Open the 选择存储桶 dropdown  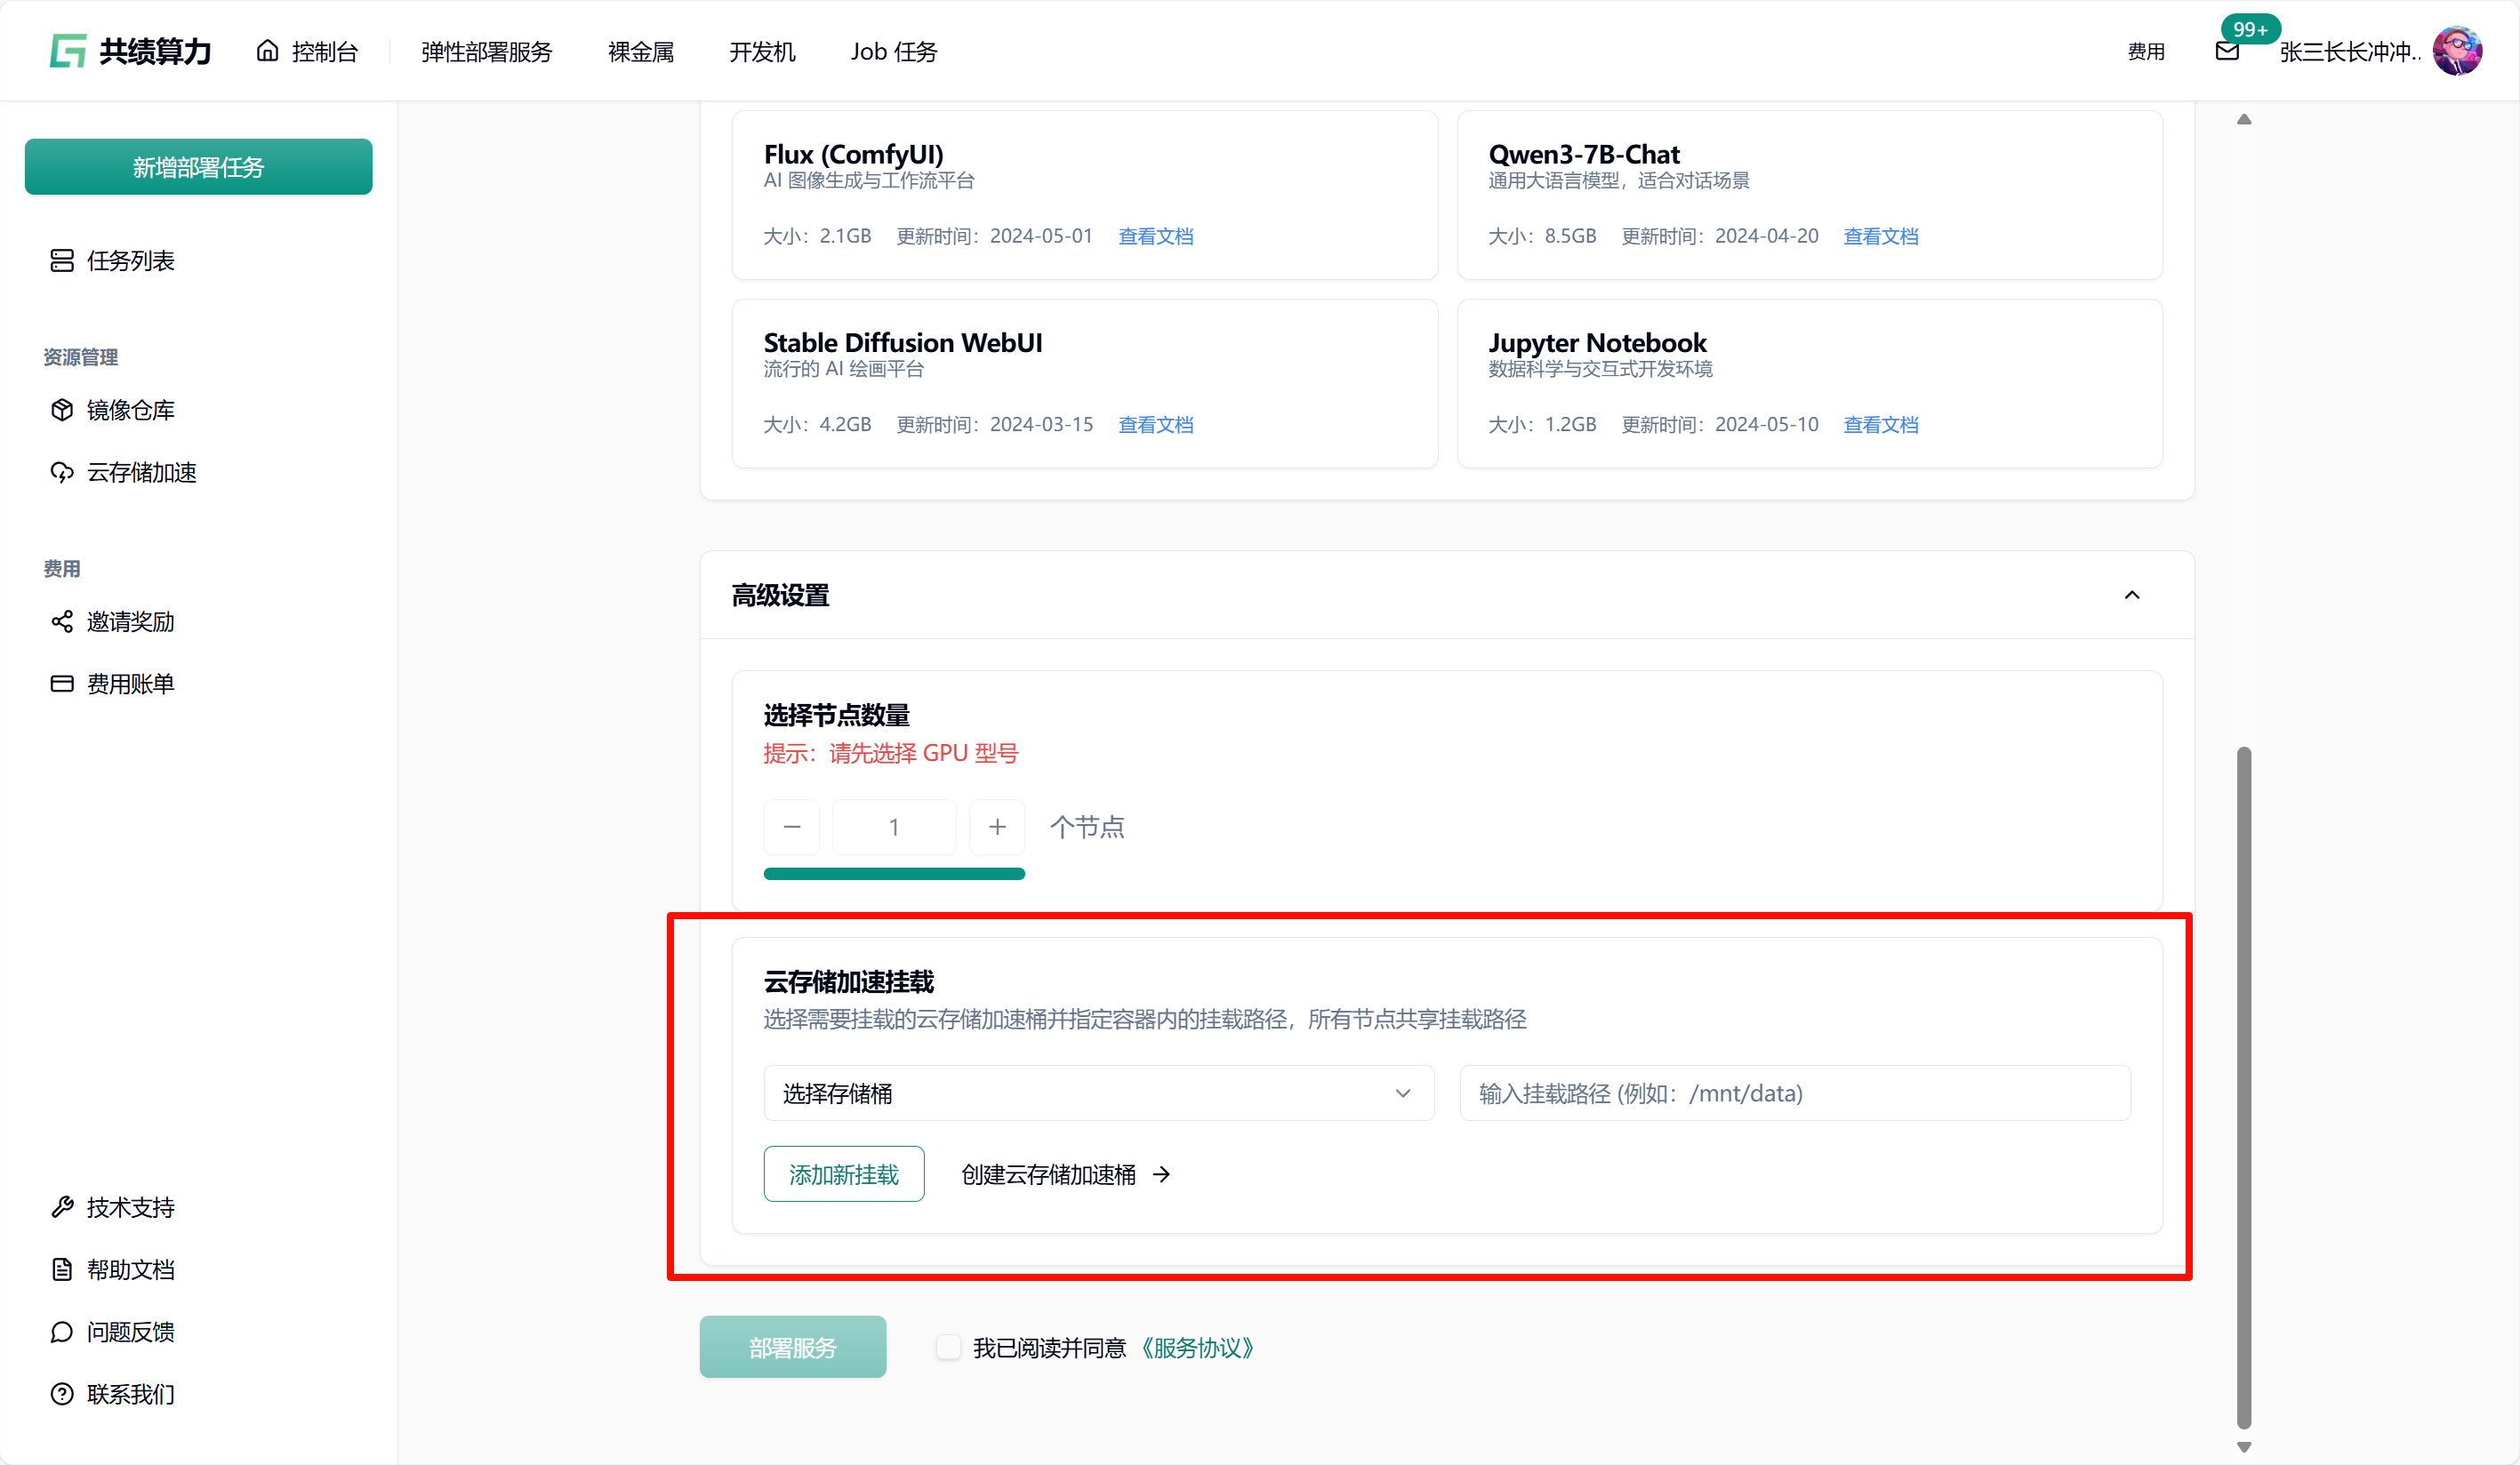(1098, 1093)
